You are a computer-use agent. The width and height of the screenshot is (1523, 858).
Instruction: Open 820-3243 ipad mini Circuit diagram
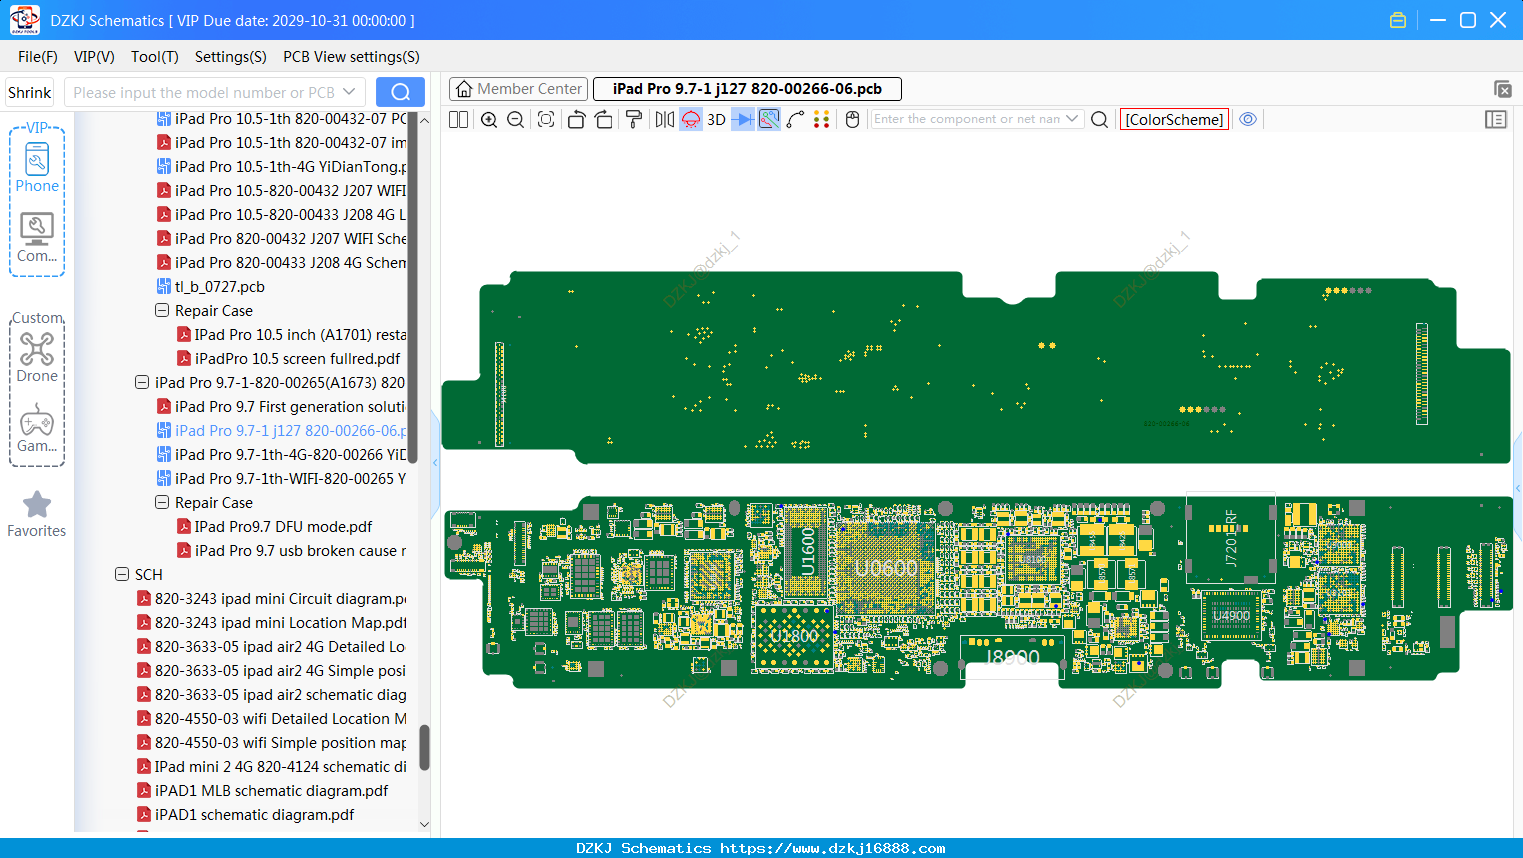coord(272,599)
